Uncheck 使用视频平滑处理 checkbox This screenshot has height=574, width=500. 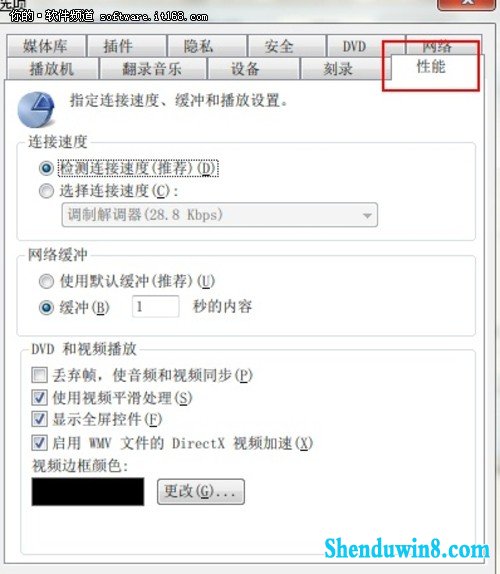coord(40,398)
